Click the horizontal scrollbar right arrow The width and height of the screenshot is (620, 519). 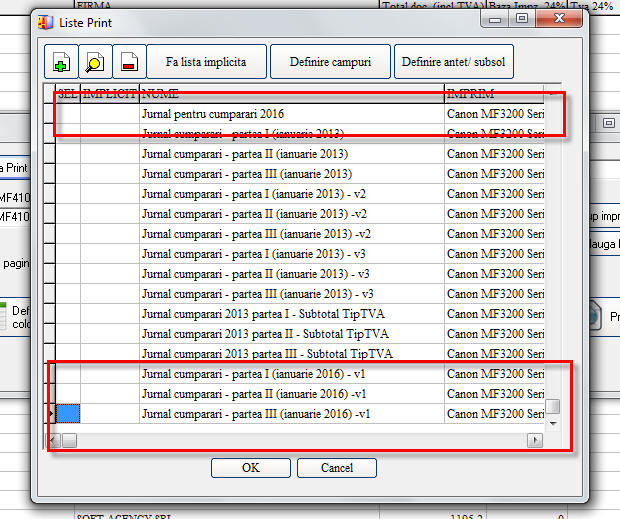coord(536,440)
